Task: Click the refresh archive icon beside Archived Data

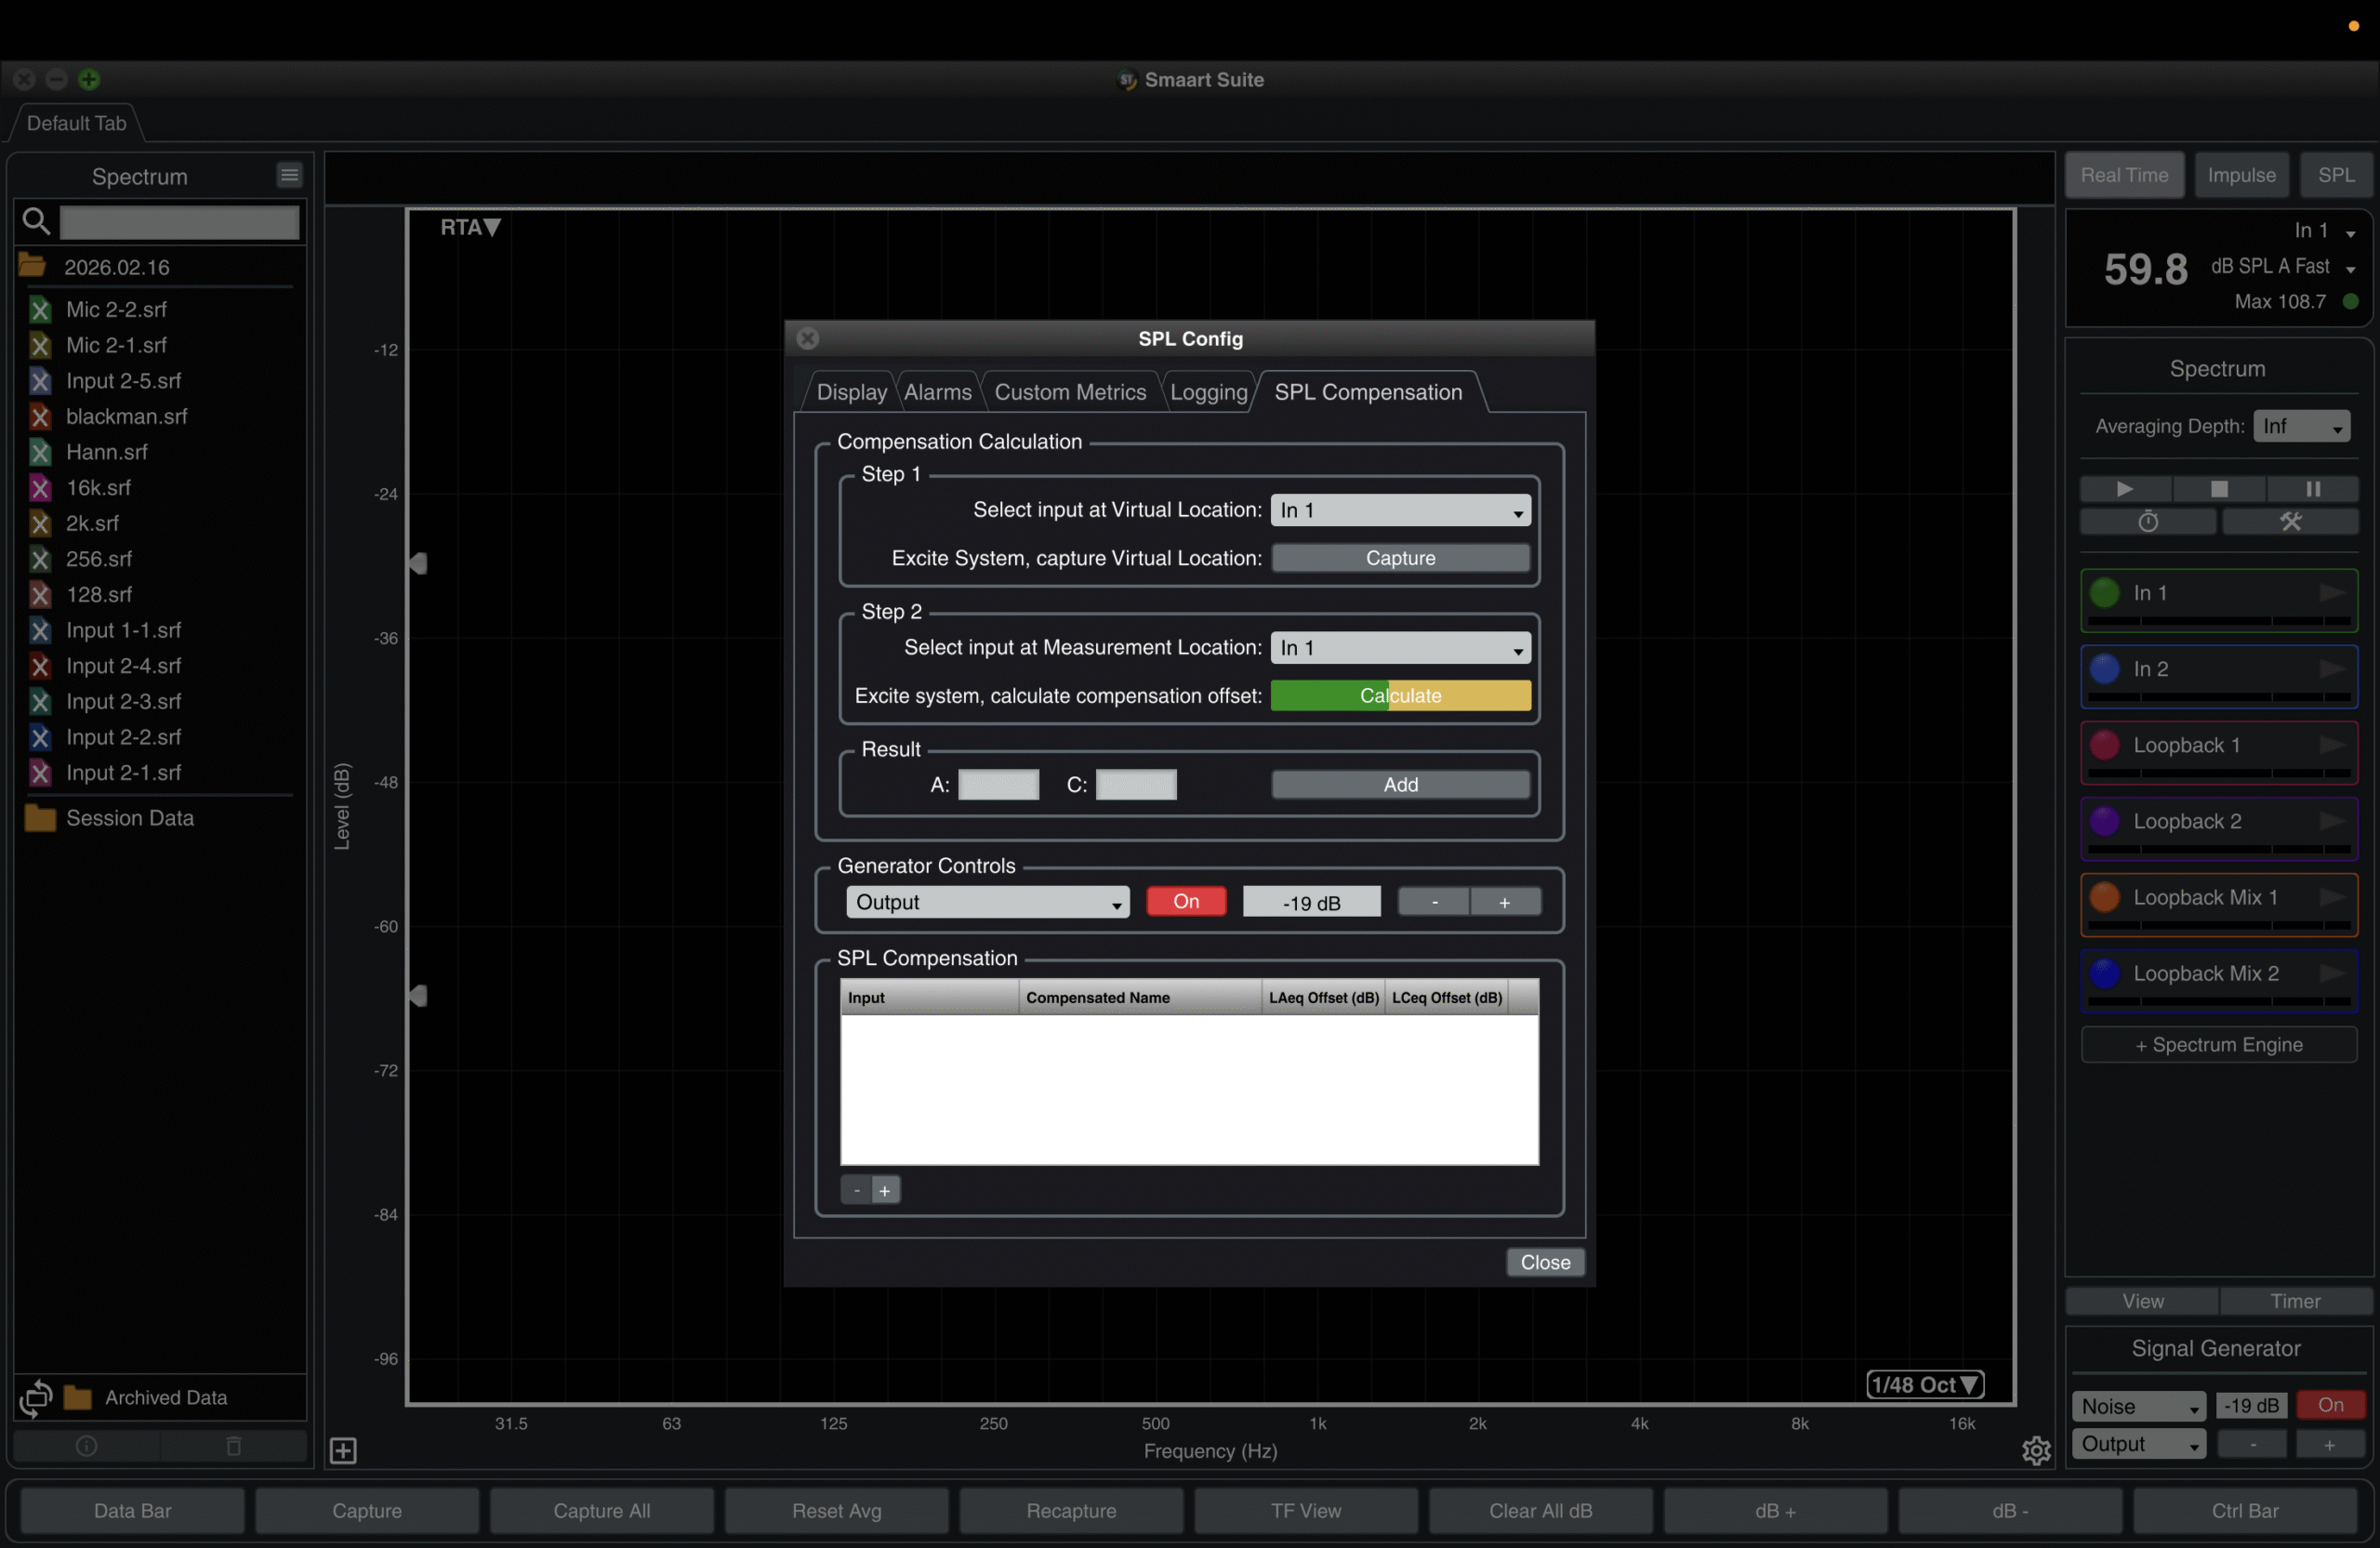Action: 36,1397
